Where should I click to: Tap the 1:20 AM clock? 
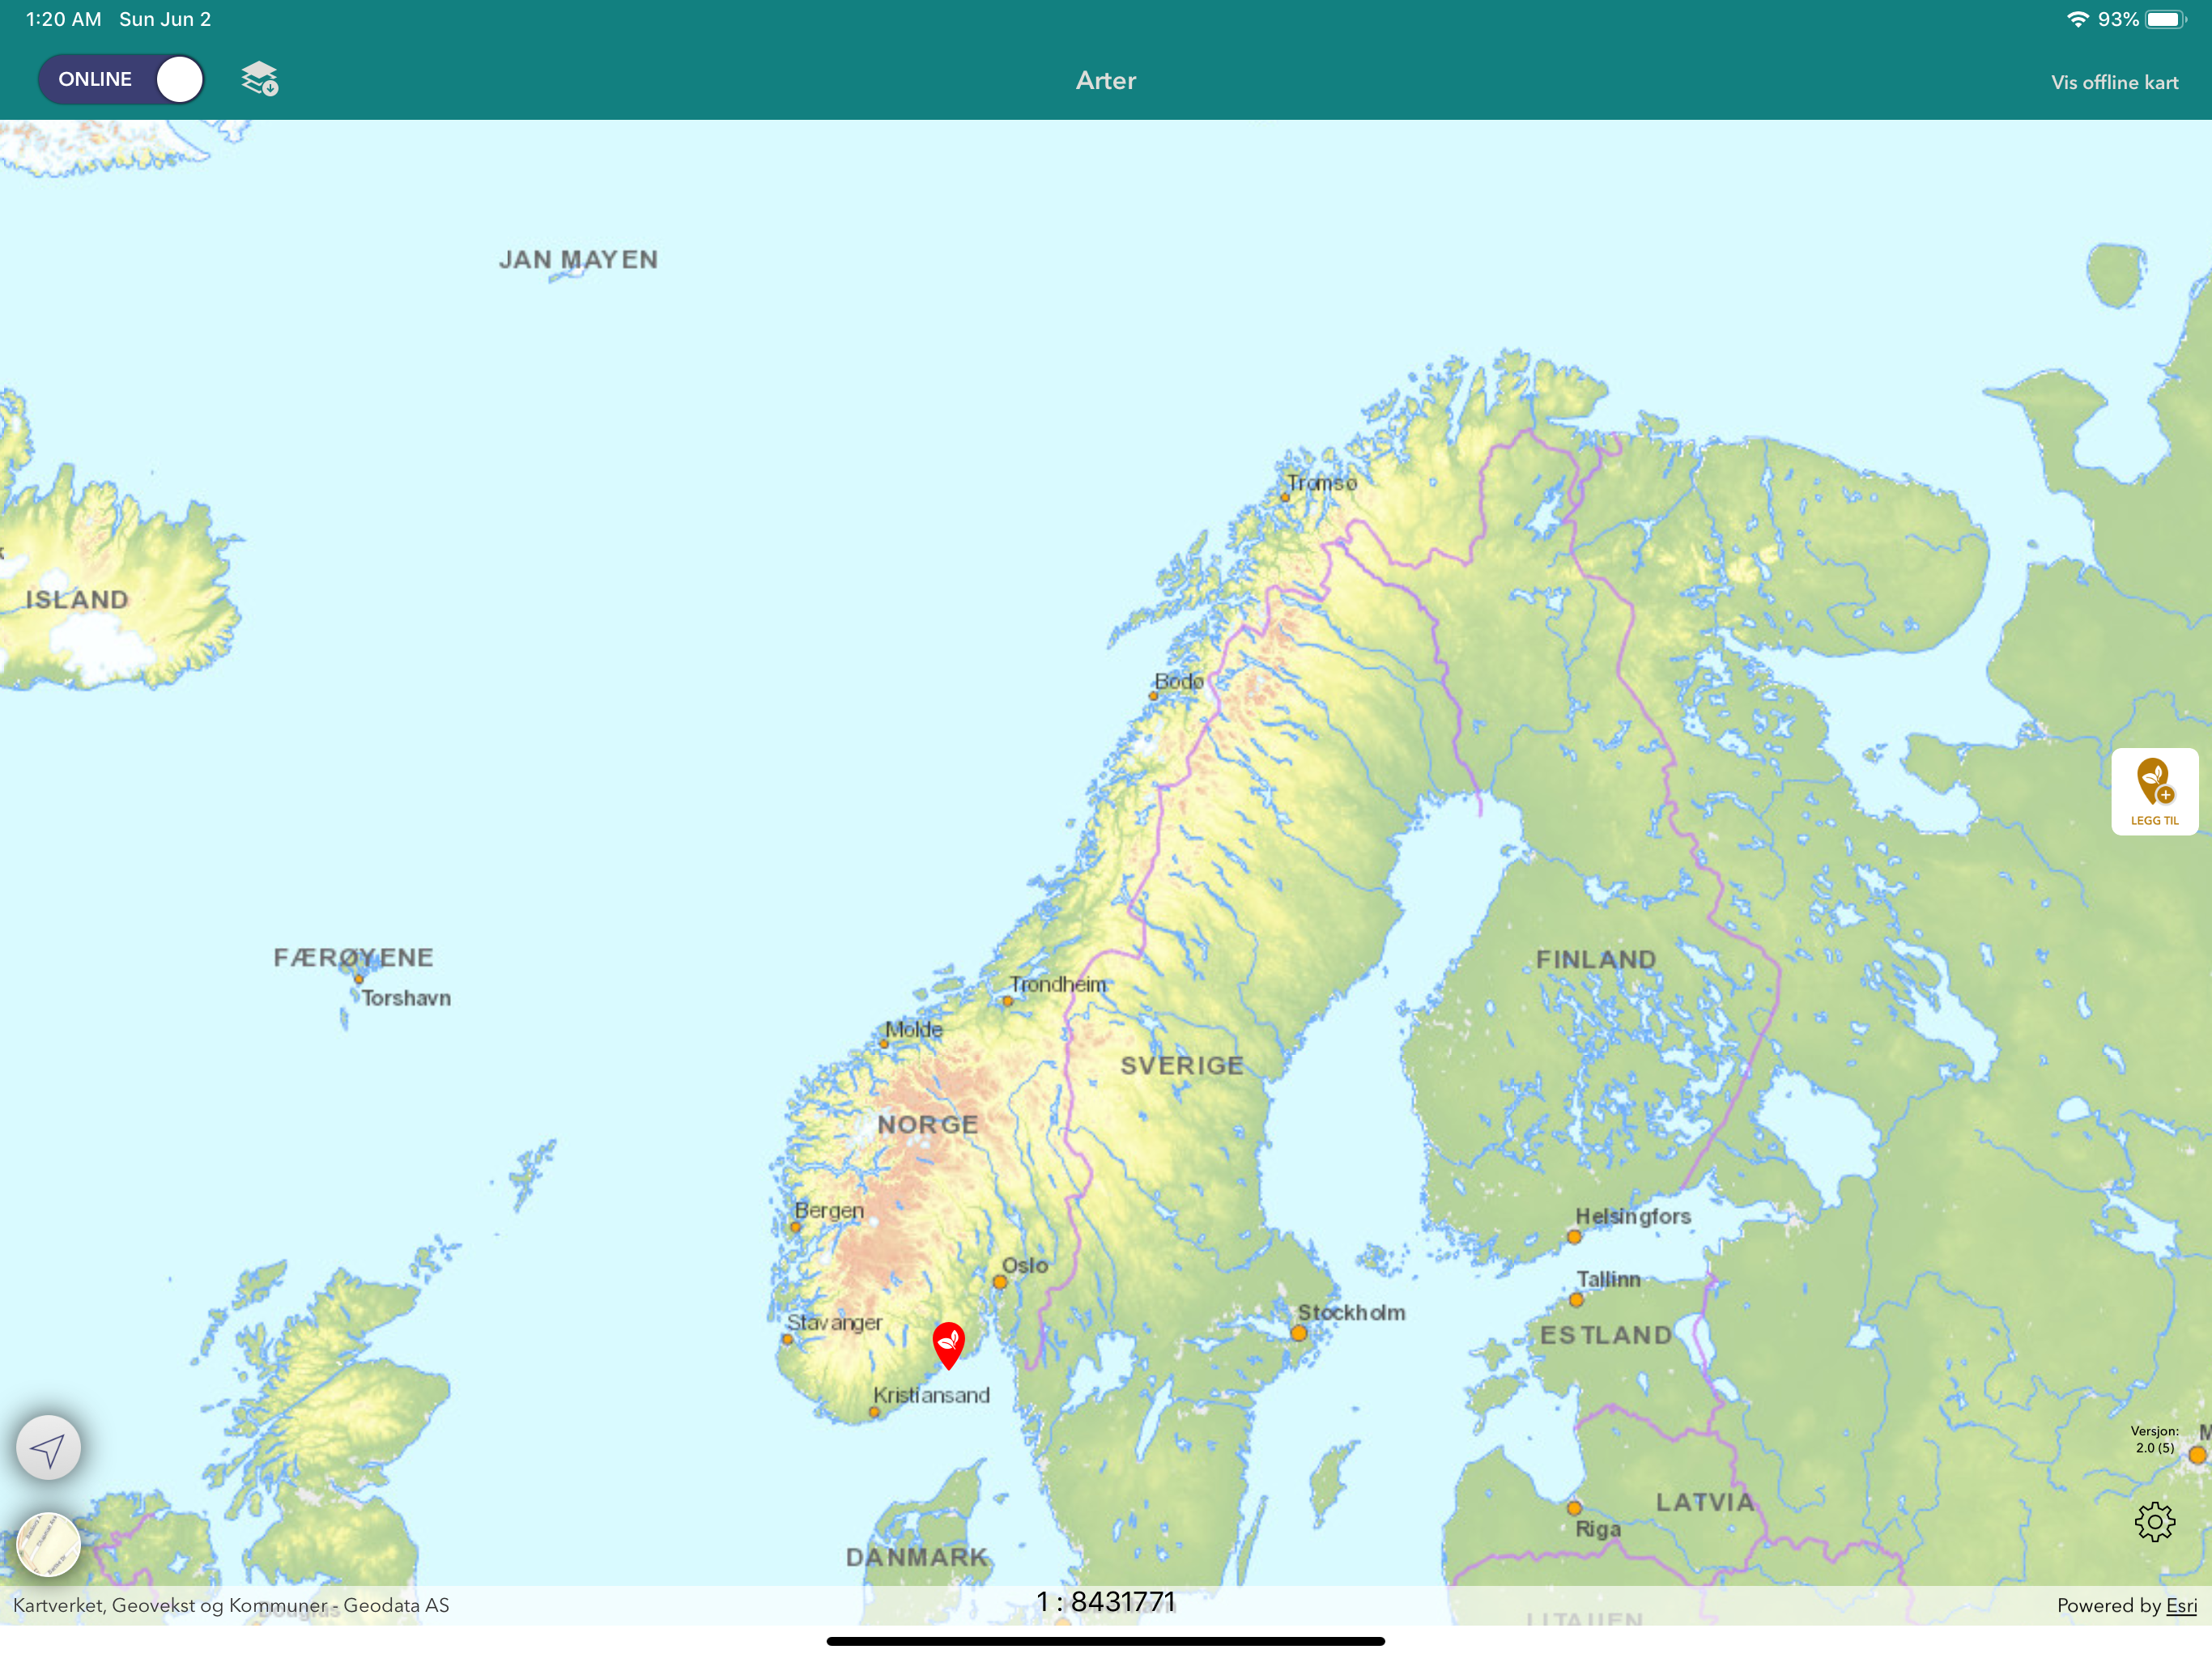[x=64, y=19]
